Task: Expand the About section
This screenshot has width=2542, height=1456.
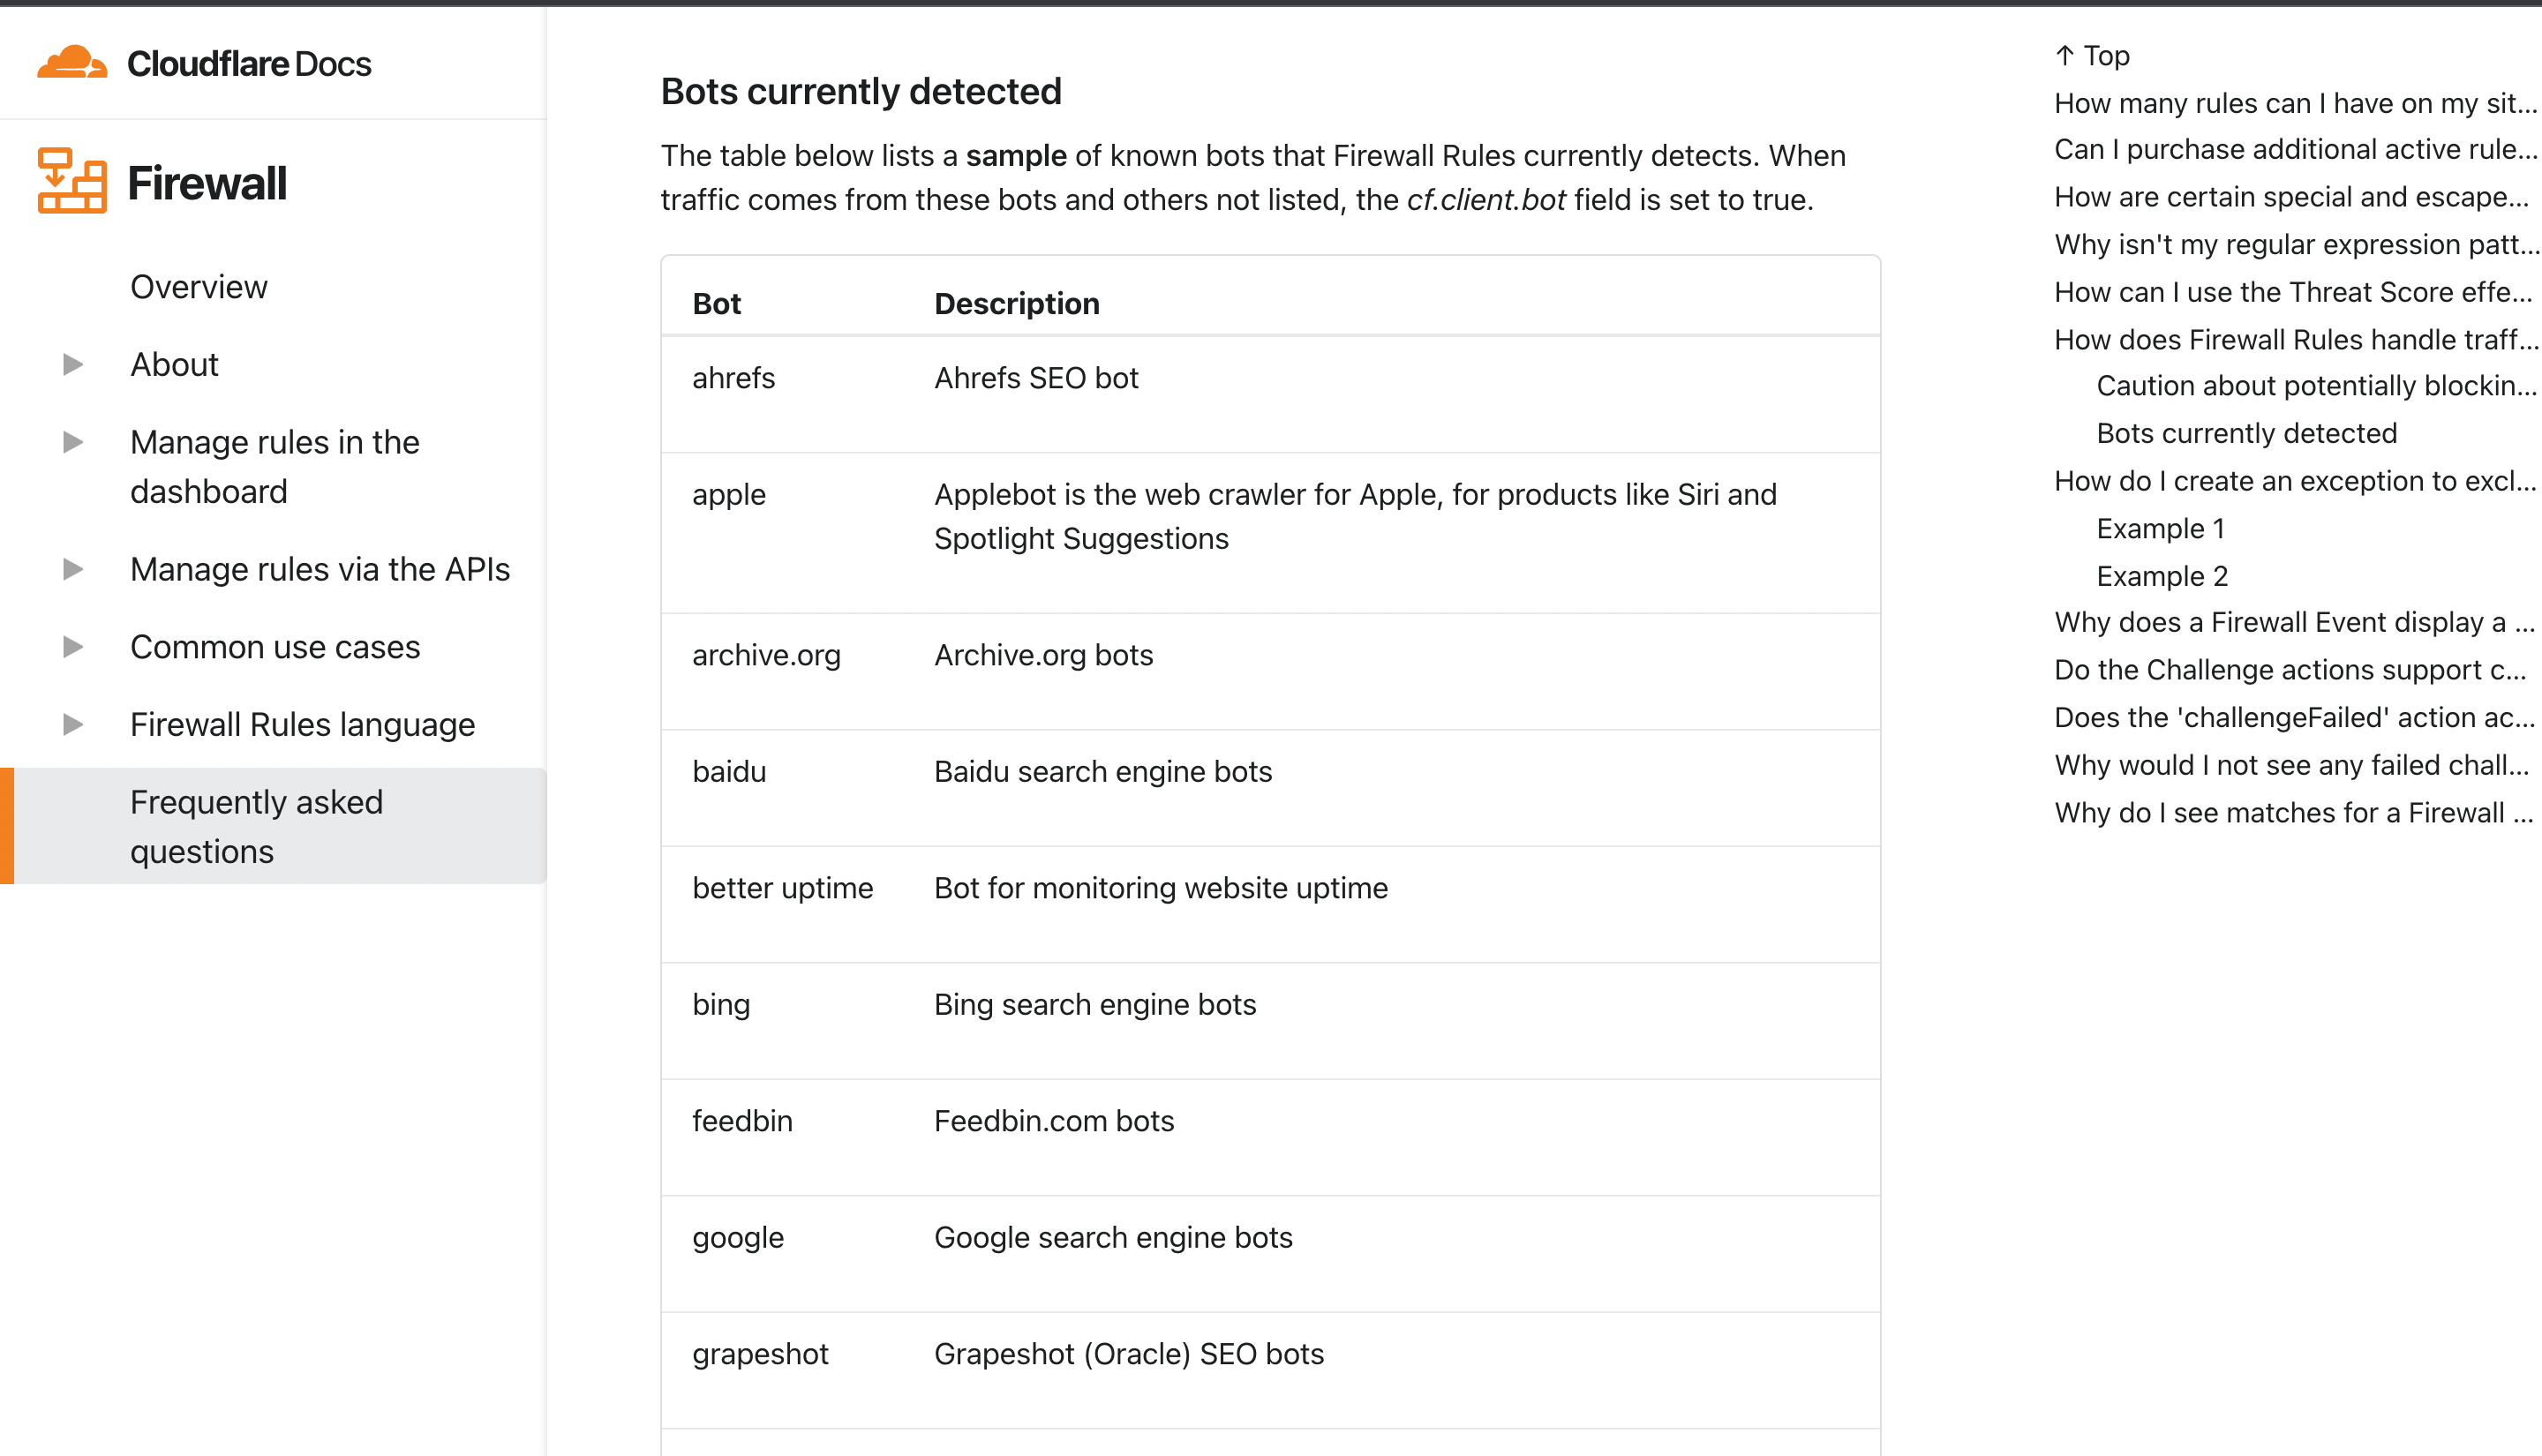Action: click(72, 364)
